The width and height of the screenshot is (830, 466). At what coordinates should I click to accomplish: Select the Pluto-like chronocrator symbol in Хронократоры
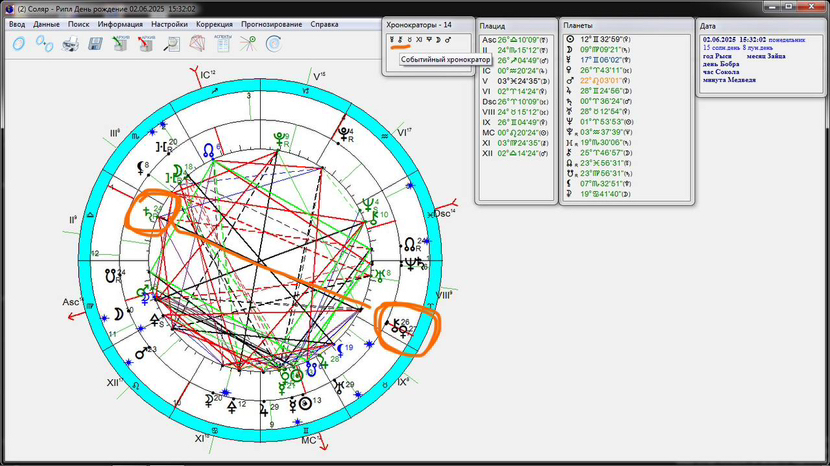click(x=429, y=40)
